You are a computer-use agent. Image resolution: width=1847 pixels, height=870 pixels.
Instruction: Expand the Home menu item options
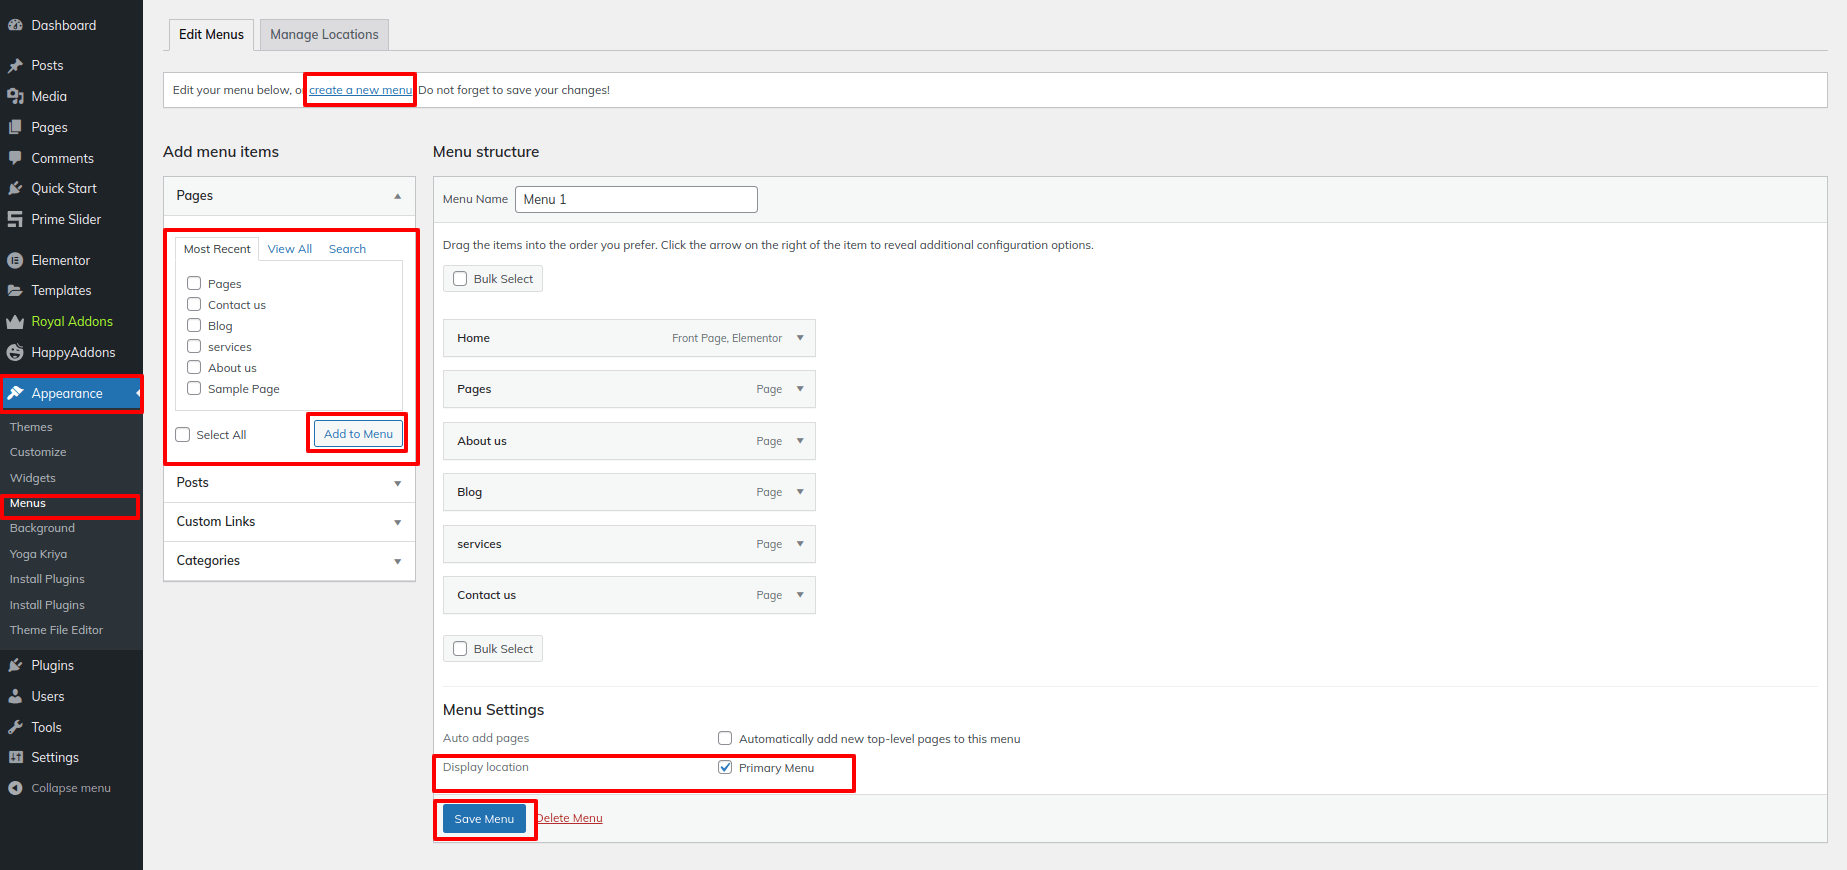(800, 338)
